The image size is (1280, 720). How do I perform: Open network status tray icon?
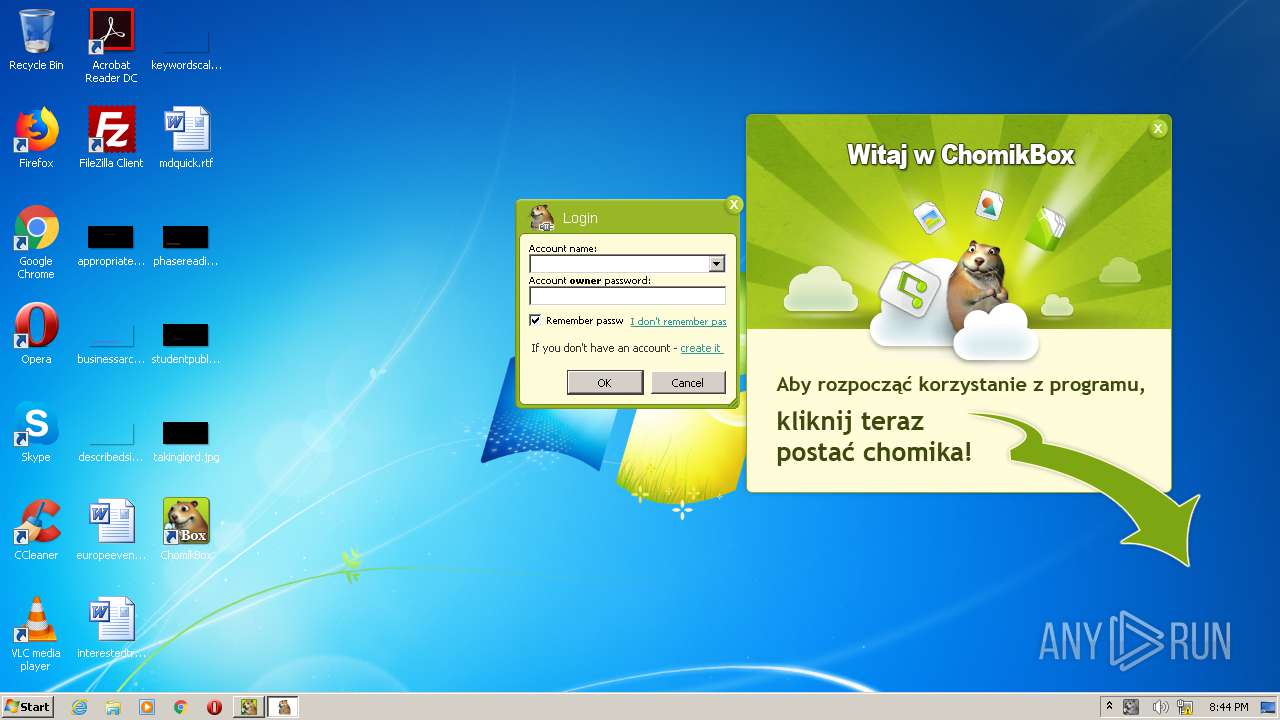pos(1186,707)
